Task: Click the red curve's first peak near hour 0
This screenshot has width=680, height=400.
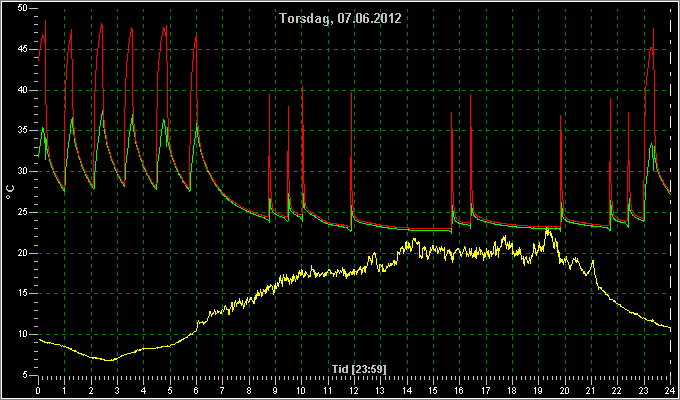Action: tap(45, 20)
